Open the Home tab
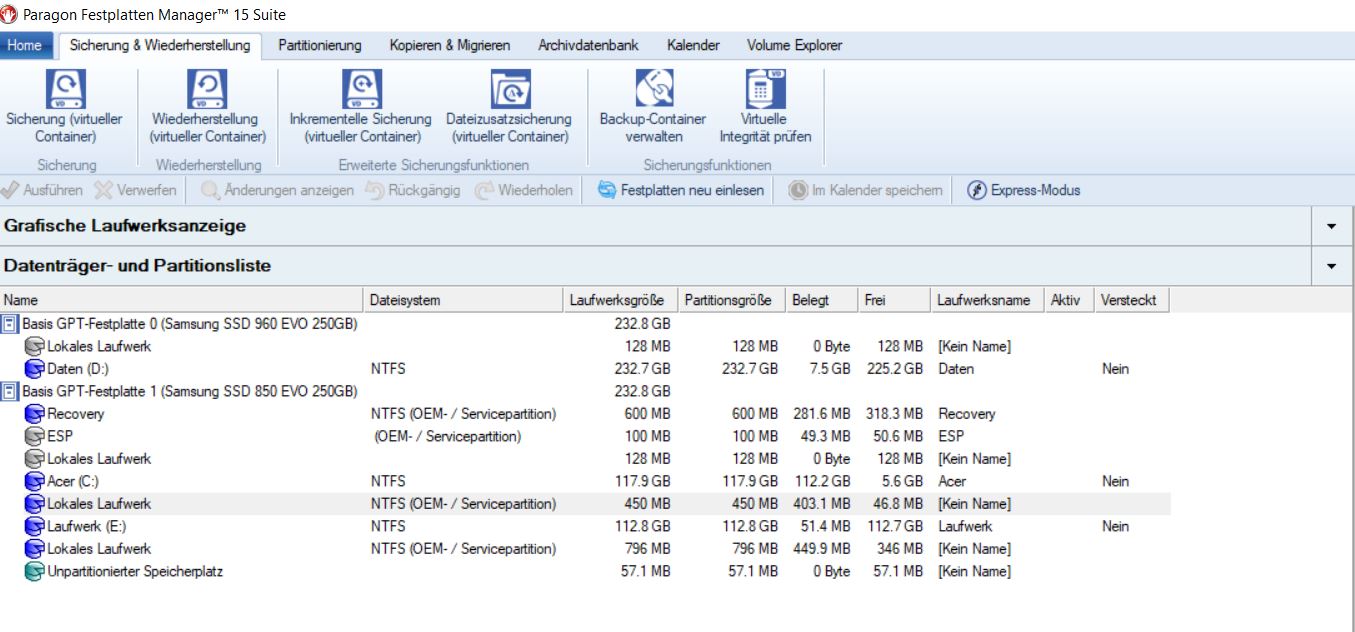 point(25,45)
